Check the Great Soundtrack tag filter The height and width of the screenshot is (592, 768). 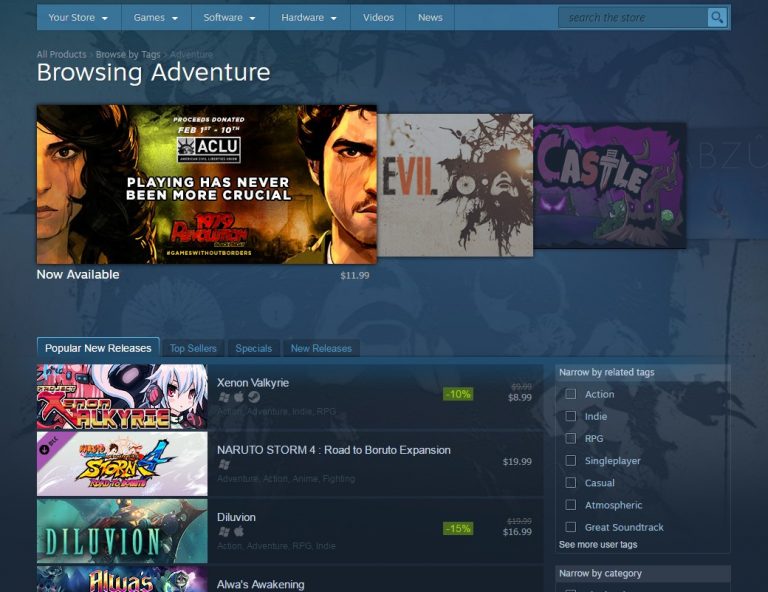point(571,527)
